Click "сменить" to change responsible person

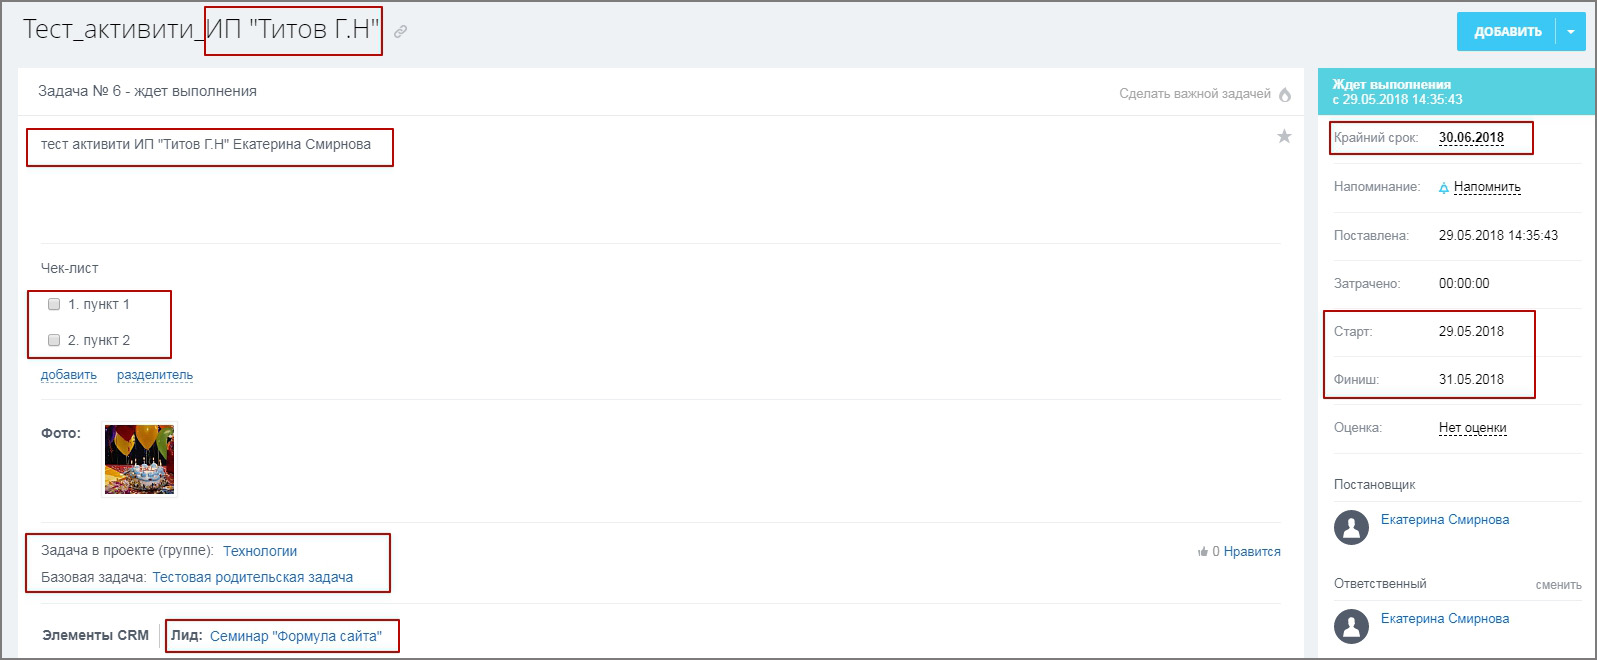[x=1558, y=585]
